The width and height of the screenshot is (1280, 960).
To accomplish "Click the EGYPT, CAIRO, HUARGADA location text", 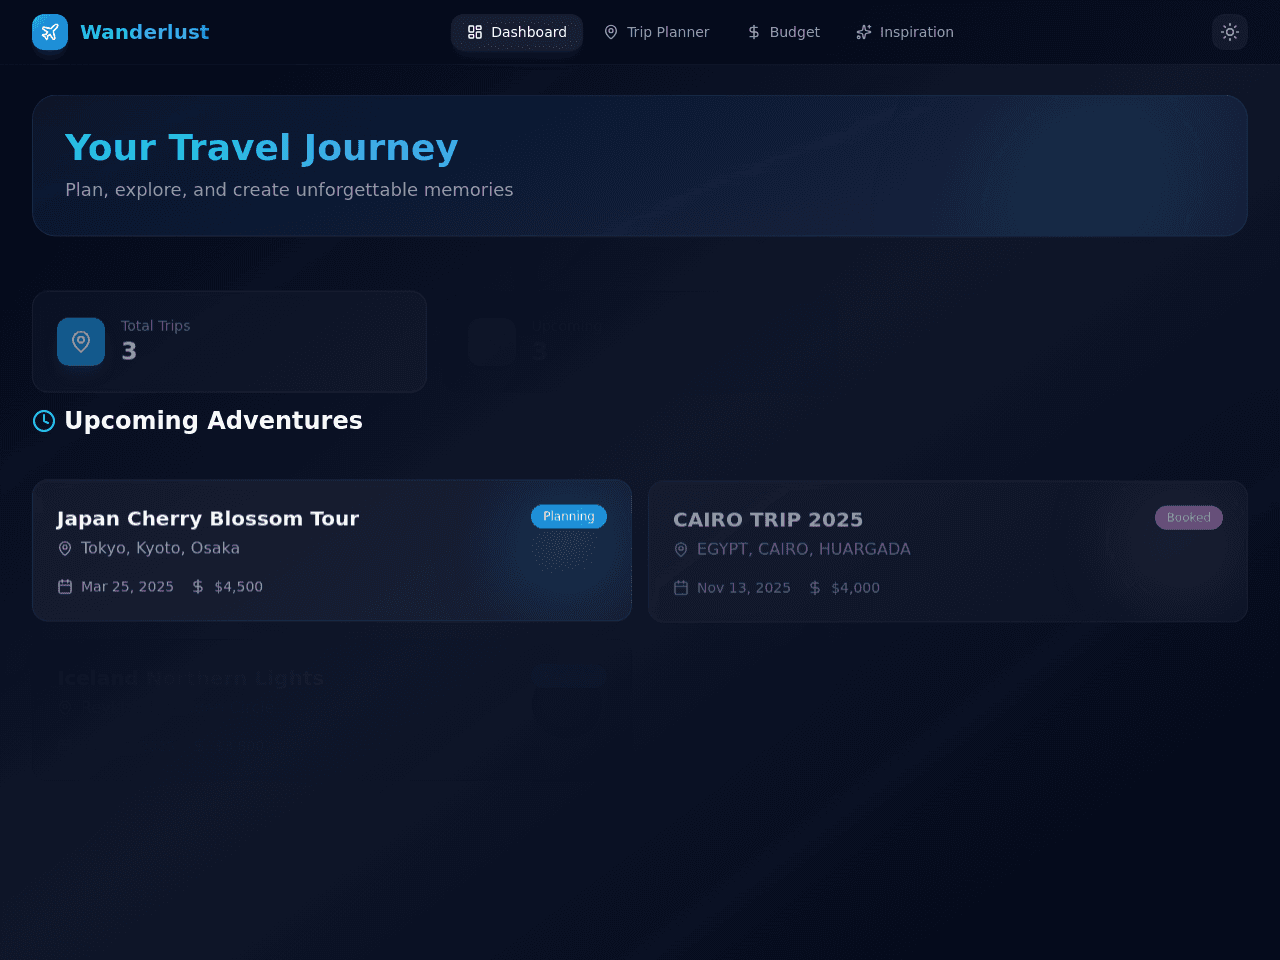I will coord(804,549).
